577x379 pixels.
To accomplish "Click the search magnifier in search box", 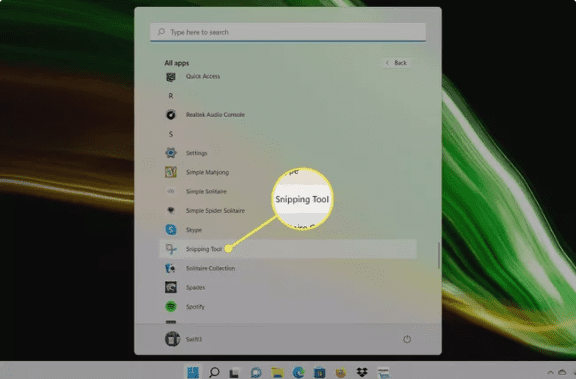I will coord(161,32).
